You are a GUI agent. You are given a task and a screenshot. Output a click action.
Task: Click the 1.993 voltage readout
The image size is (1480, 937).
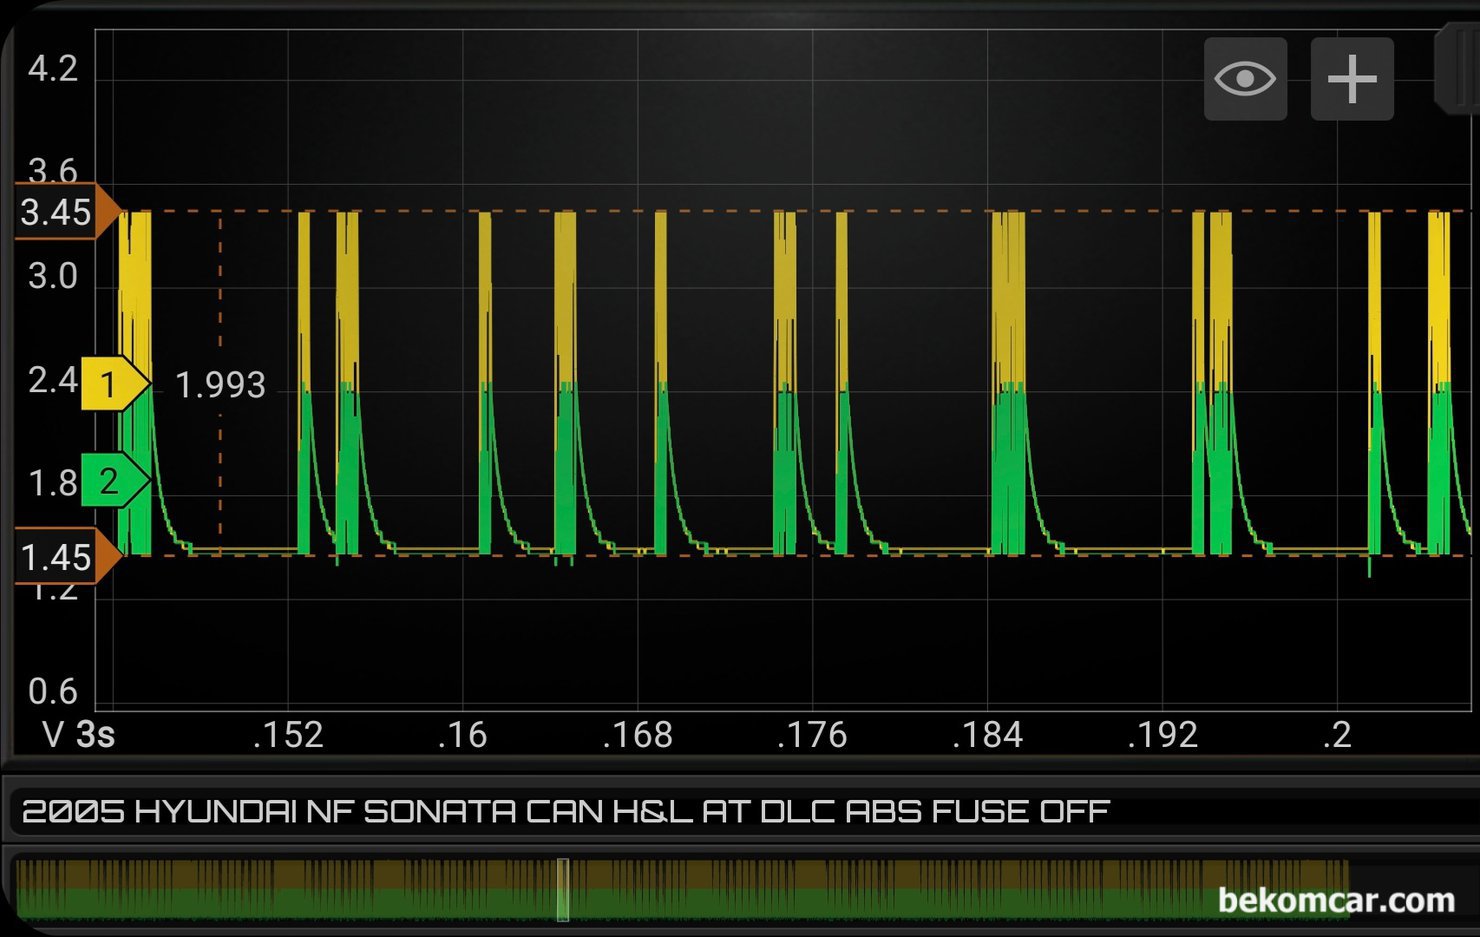tap(220, 385)
